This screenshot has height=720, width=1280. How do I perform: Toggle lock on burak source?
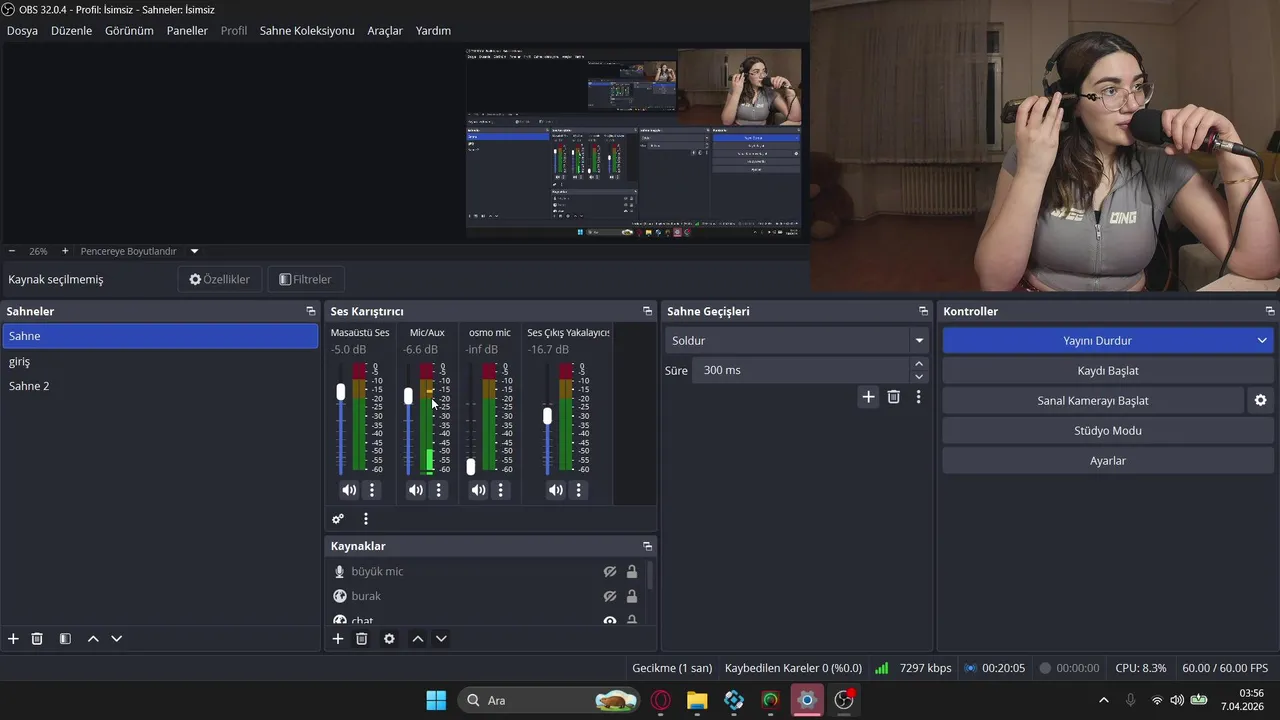pos(632,596)
